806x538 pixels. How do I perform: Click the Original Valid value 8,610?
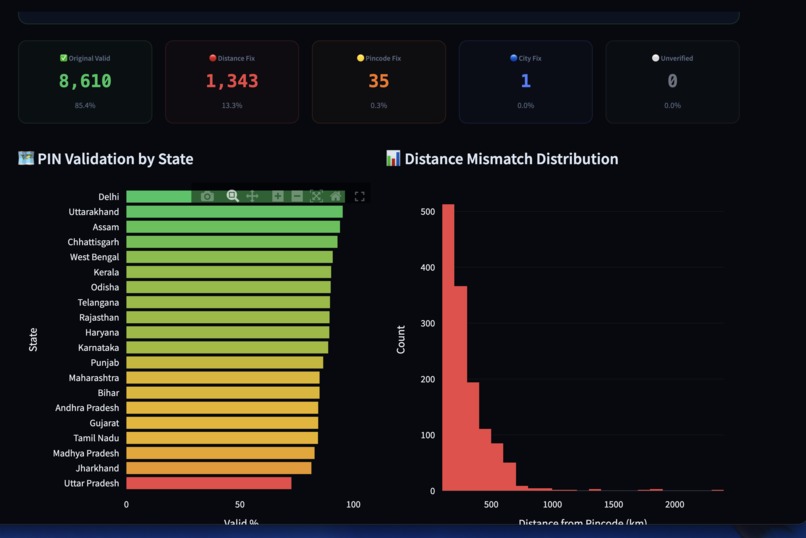click(x=85, y=81)
